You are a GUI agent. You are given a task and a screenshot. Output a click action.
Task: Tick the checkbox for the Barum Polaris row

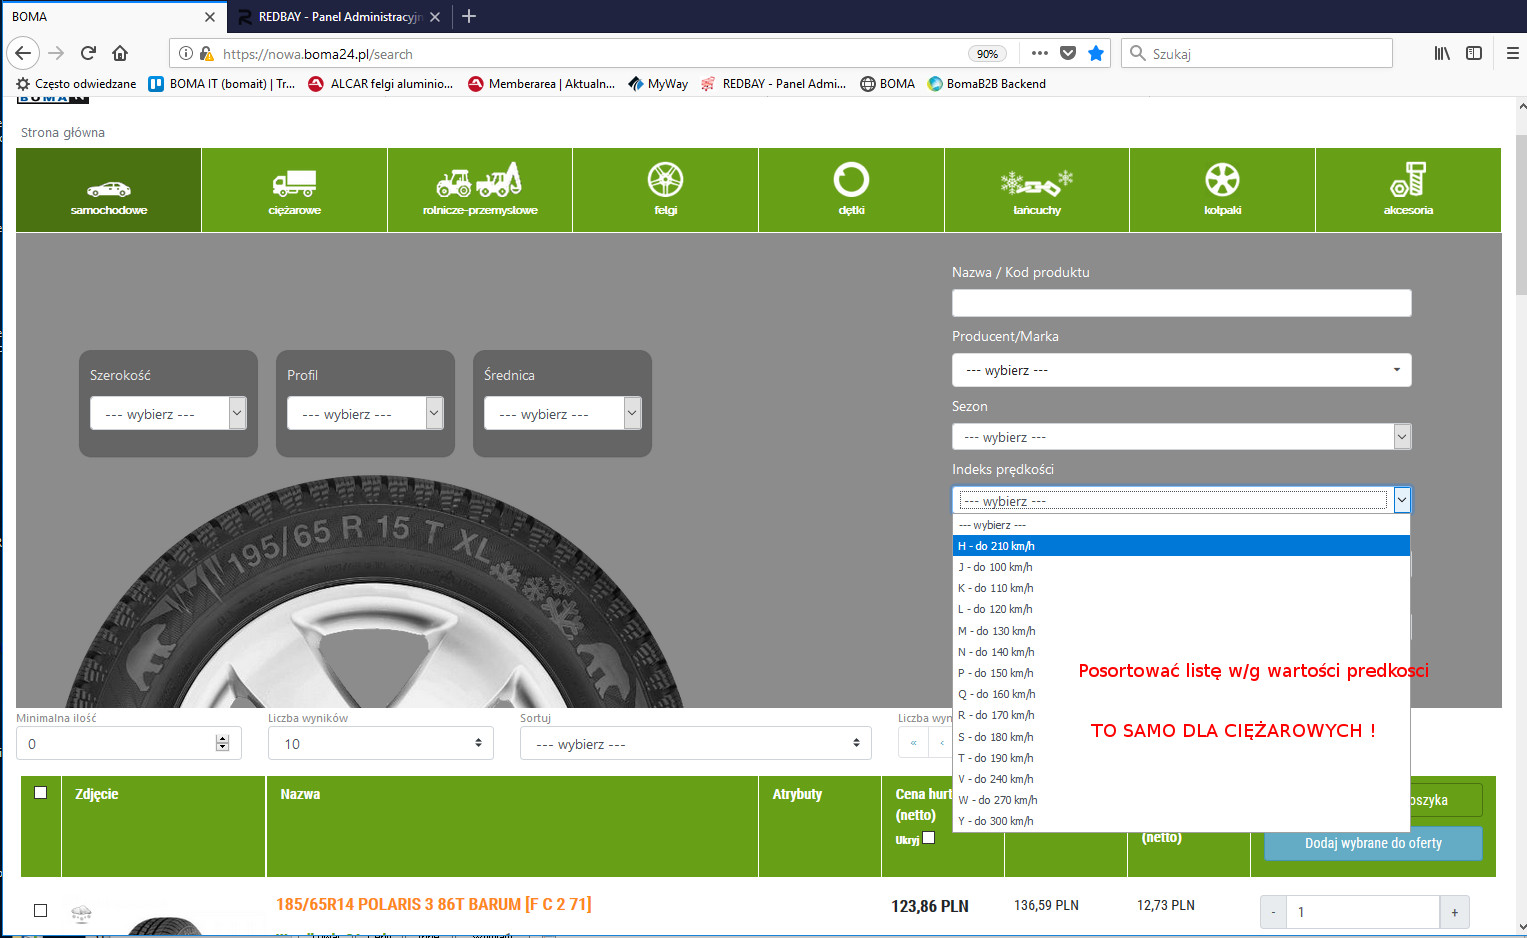coord(41,910)
